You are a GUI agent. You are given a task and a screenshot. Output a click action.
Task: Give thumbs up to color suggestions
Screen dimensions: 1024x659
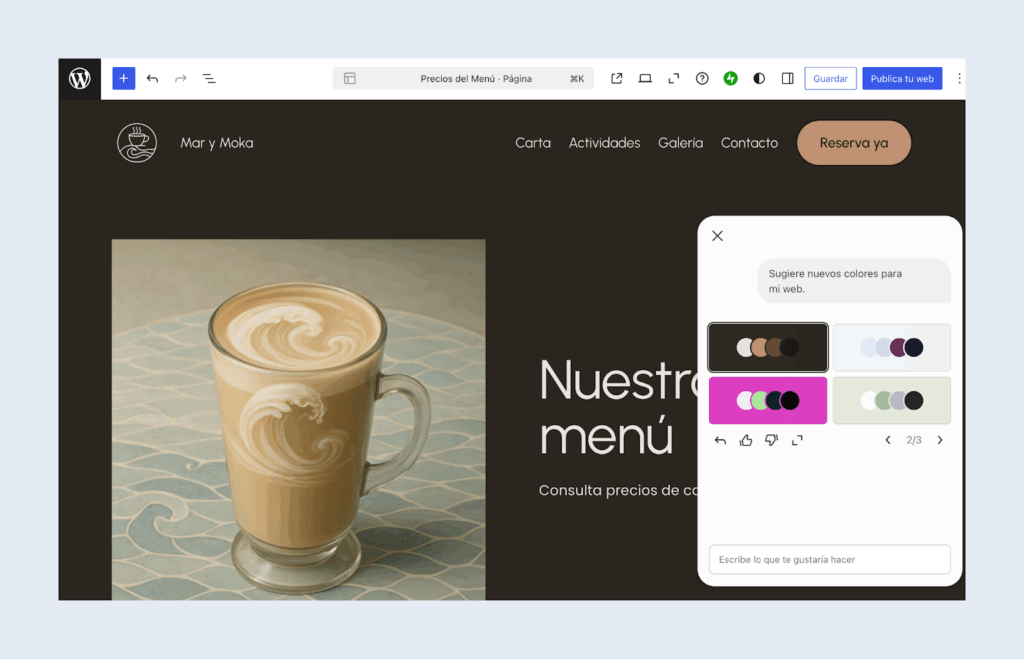tap(746, 440)
